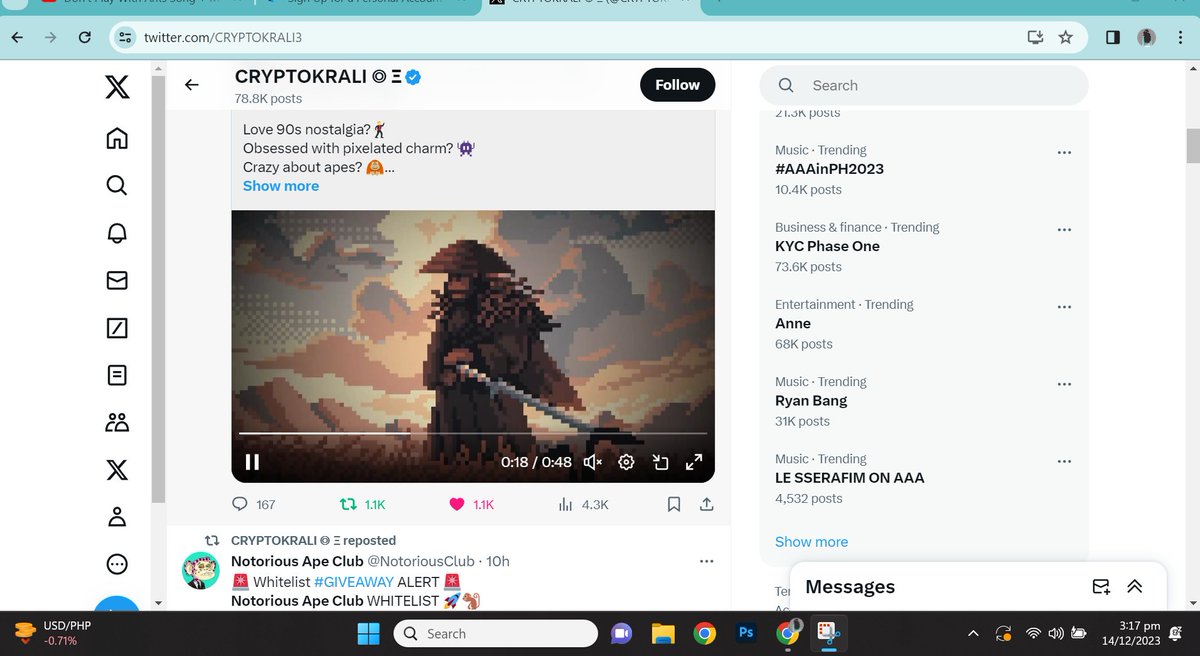Viewport: 1200px width, 656px height.
Task: View post analytics 4.3K
Action: pyautogui.click(x=582, y=505)
